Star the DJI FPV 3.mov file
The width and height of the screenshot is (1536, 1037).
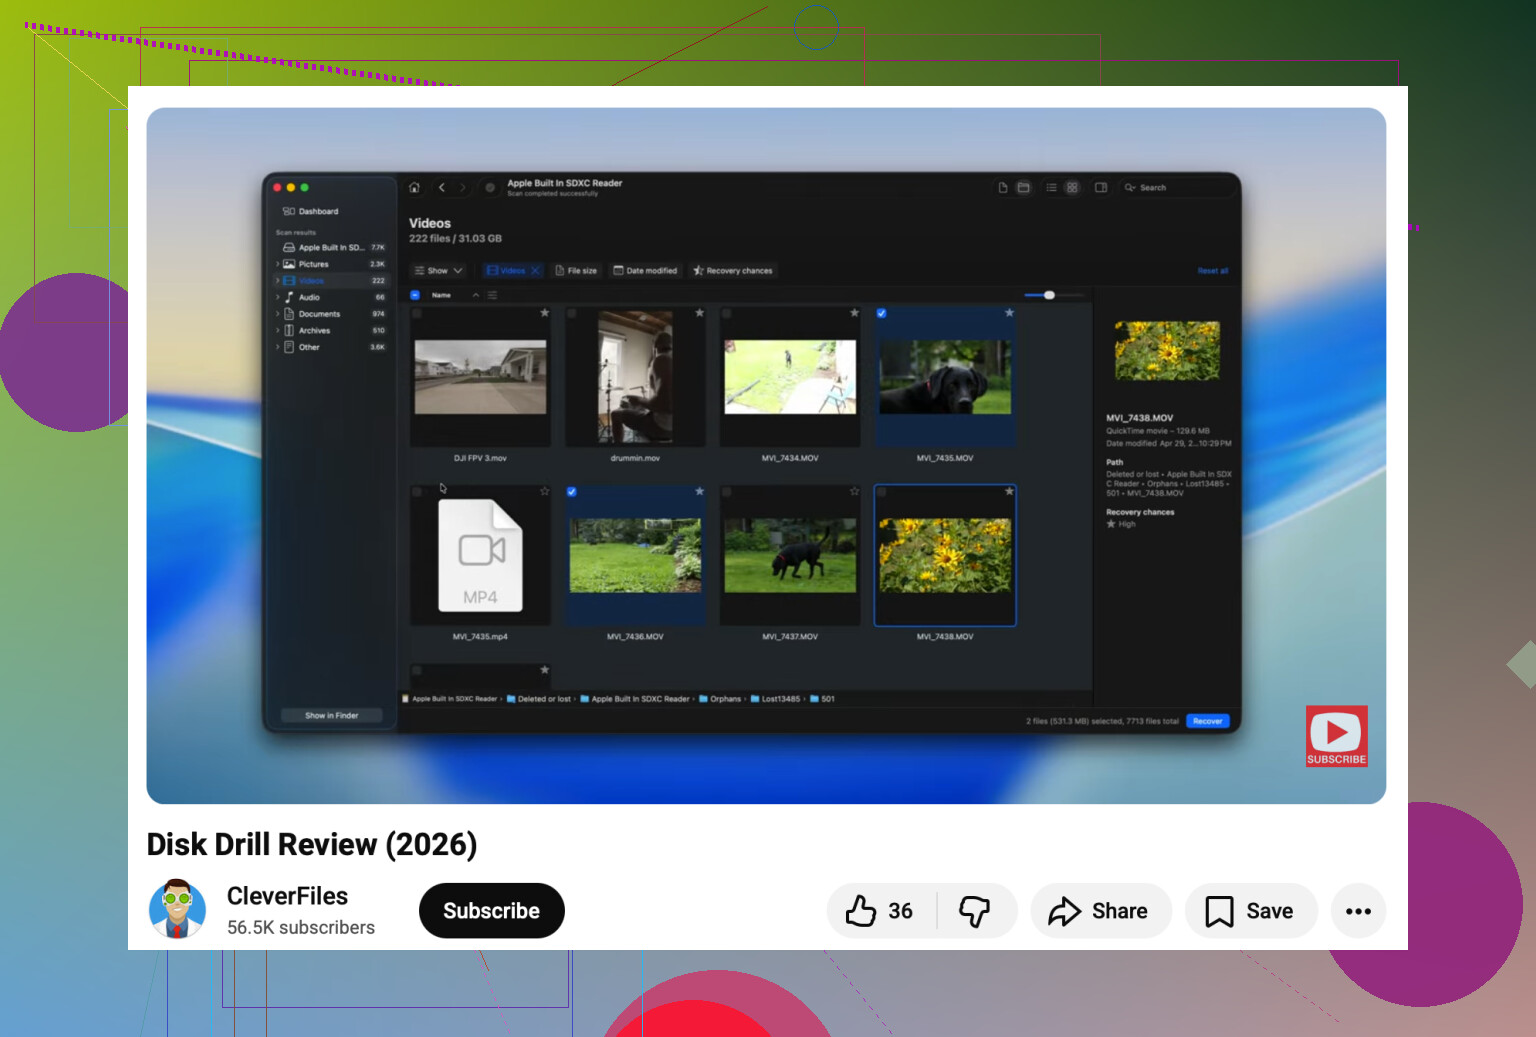[x=545, y=313]
